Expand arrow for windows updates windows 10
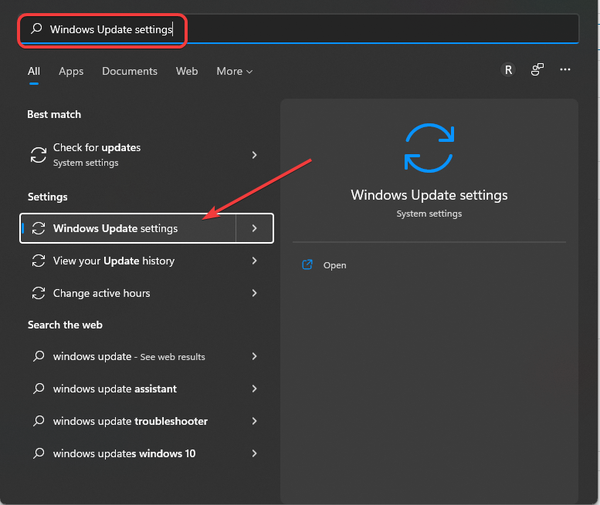Viewport: 600px width, 505px height. (254, 454)
